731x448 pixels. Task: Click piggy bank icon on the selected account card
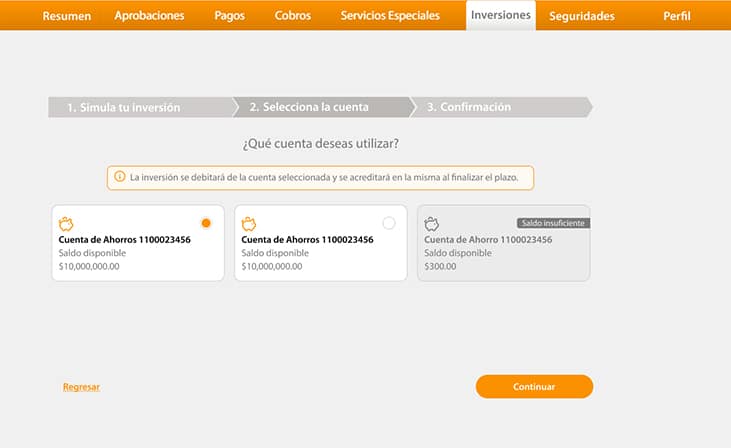[67, 224]
